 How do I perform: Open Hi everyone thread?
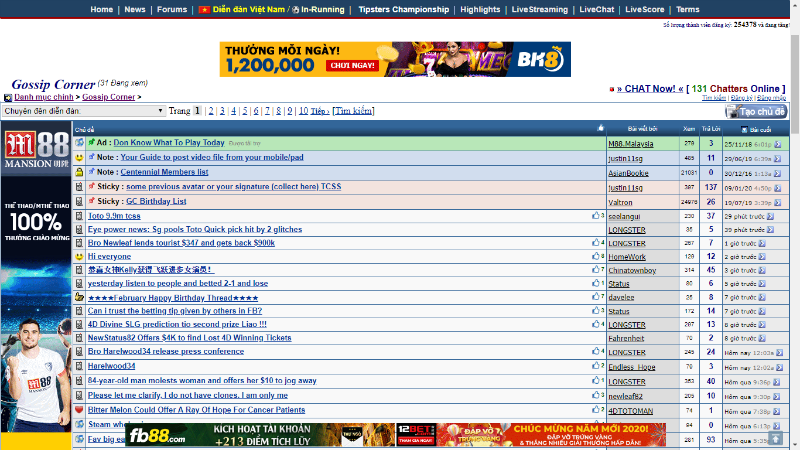109,256
